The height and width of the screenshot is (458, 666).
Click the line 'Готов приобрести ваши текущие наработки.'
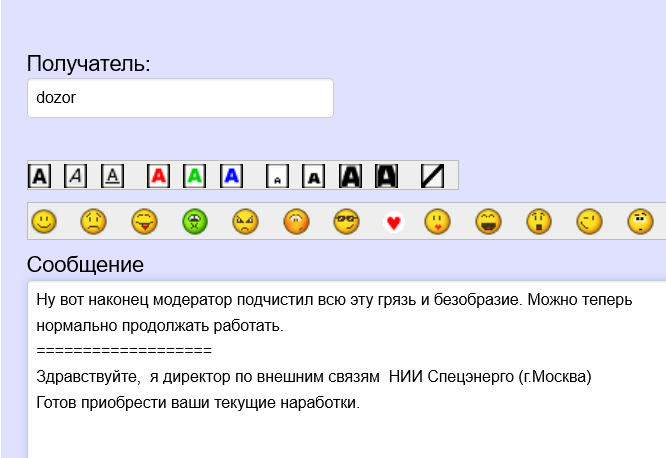[198, 402]
